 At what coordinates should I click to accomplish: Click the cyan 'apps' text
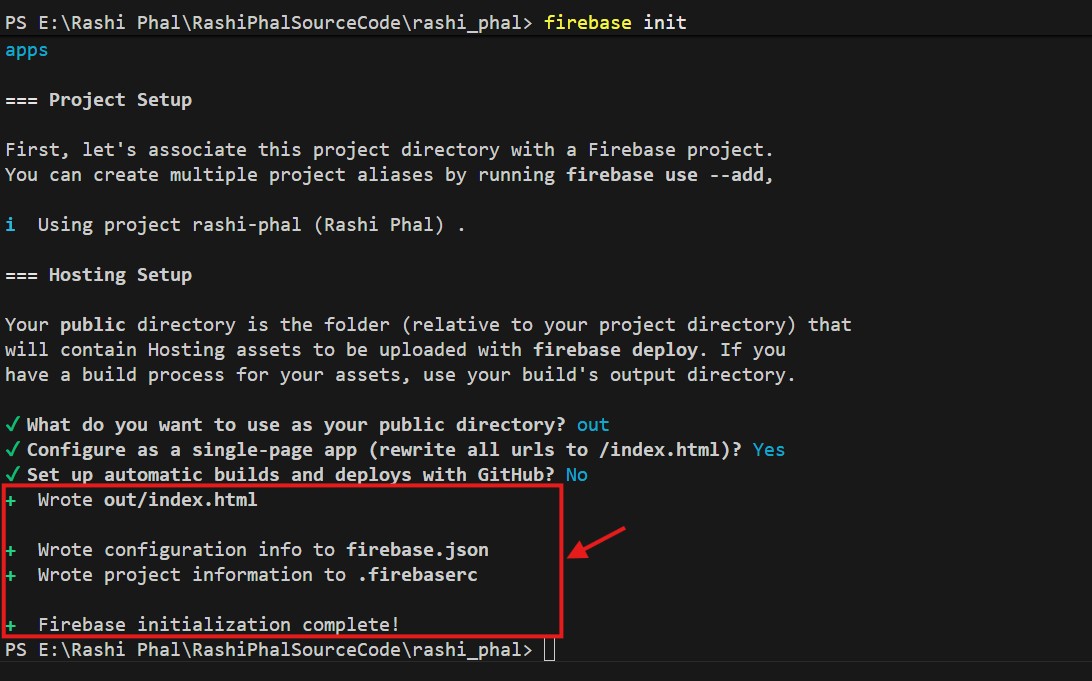pos(27,49)
